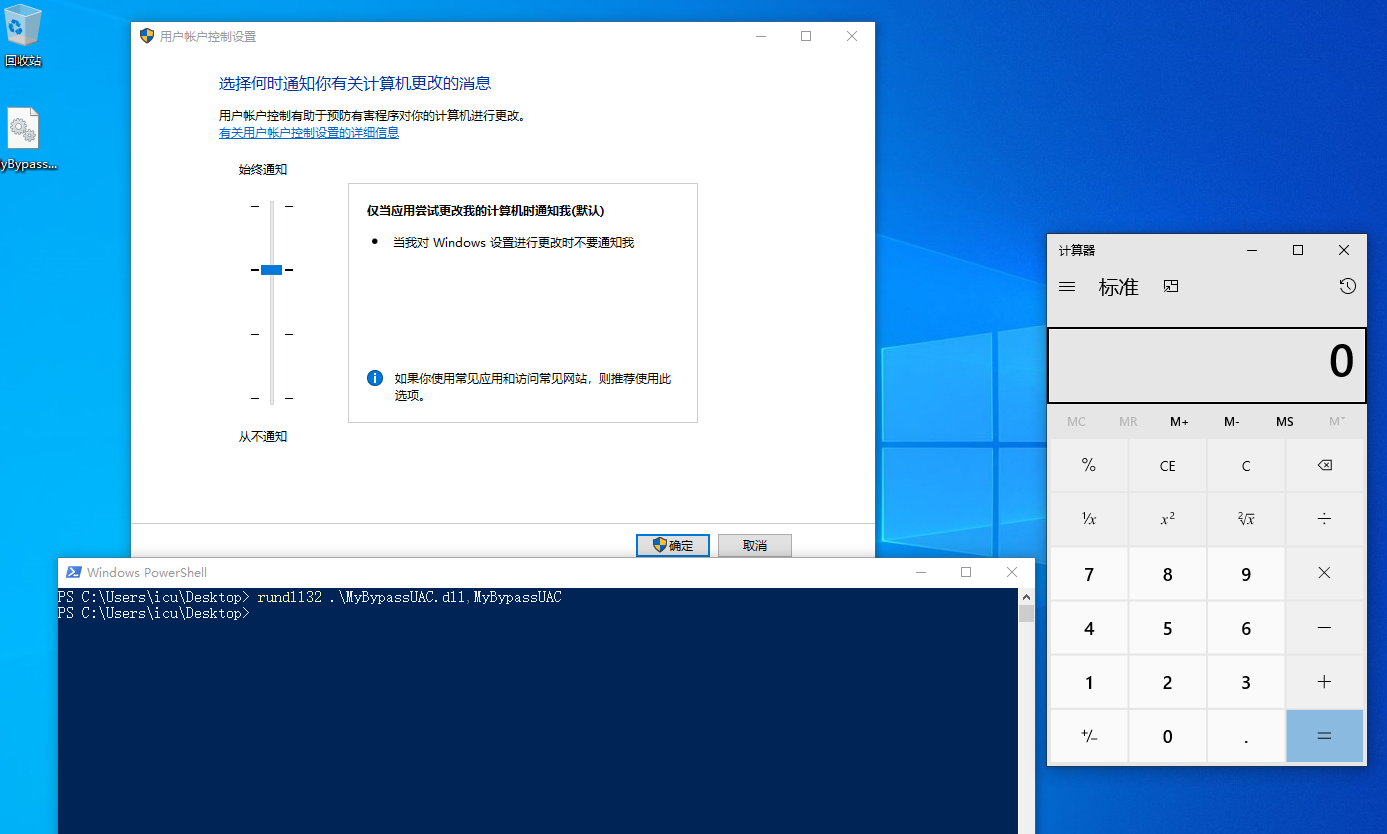Screen dimensions: 1387x834
Task: Close the UAC settings window
Action: (852, 36)
